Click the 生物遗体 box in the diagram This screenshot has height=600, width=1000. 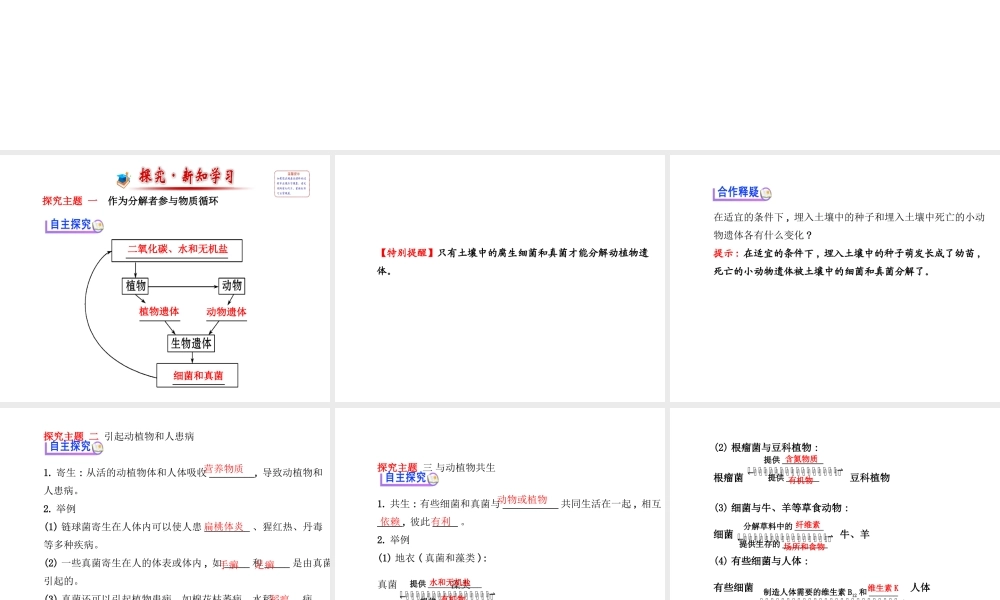191,343
